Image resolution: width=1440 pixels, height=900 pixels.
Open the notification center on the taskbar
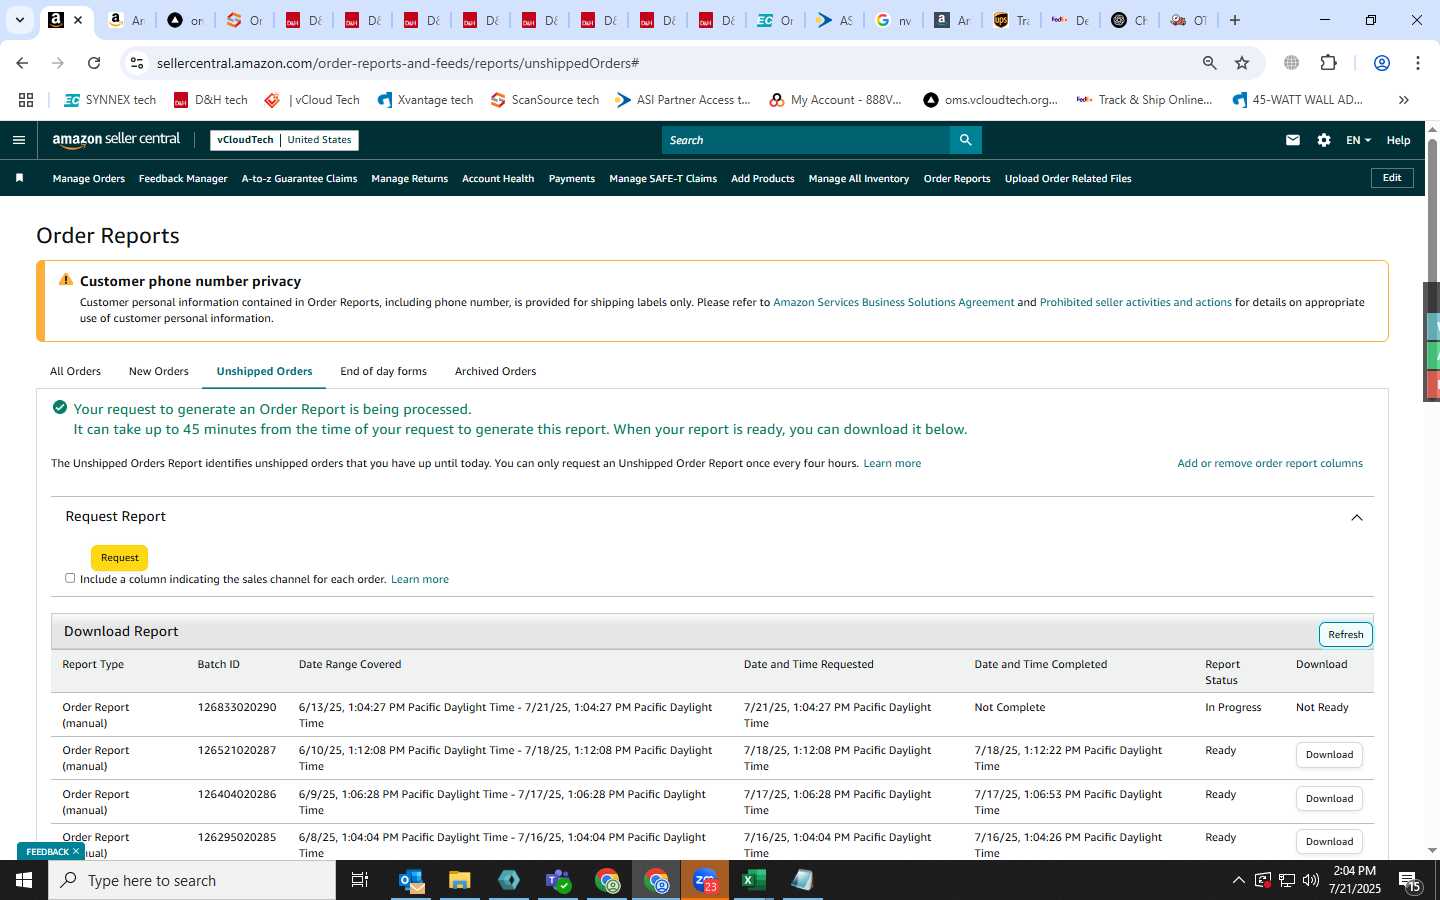[x=1410, y=881]
